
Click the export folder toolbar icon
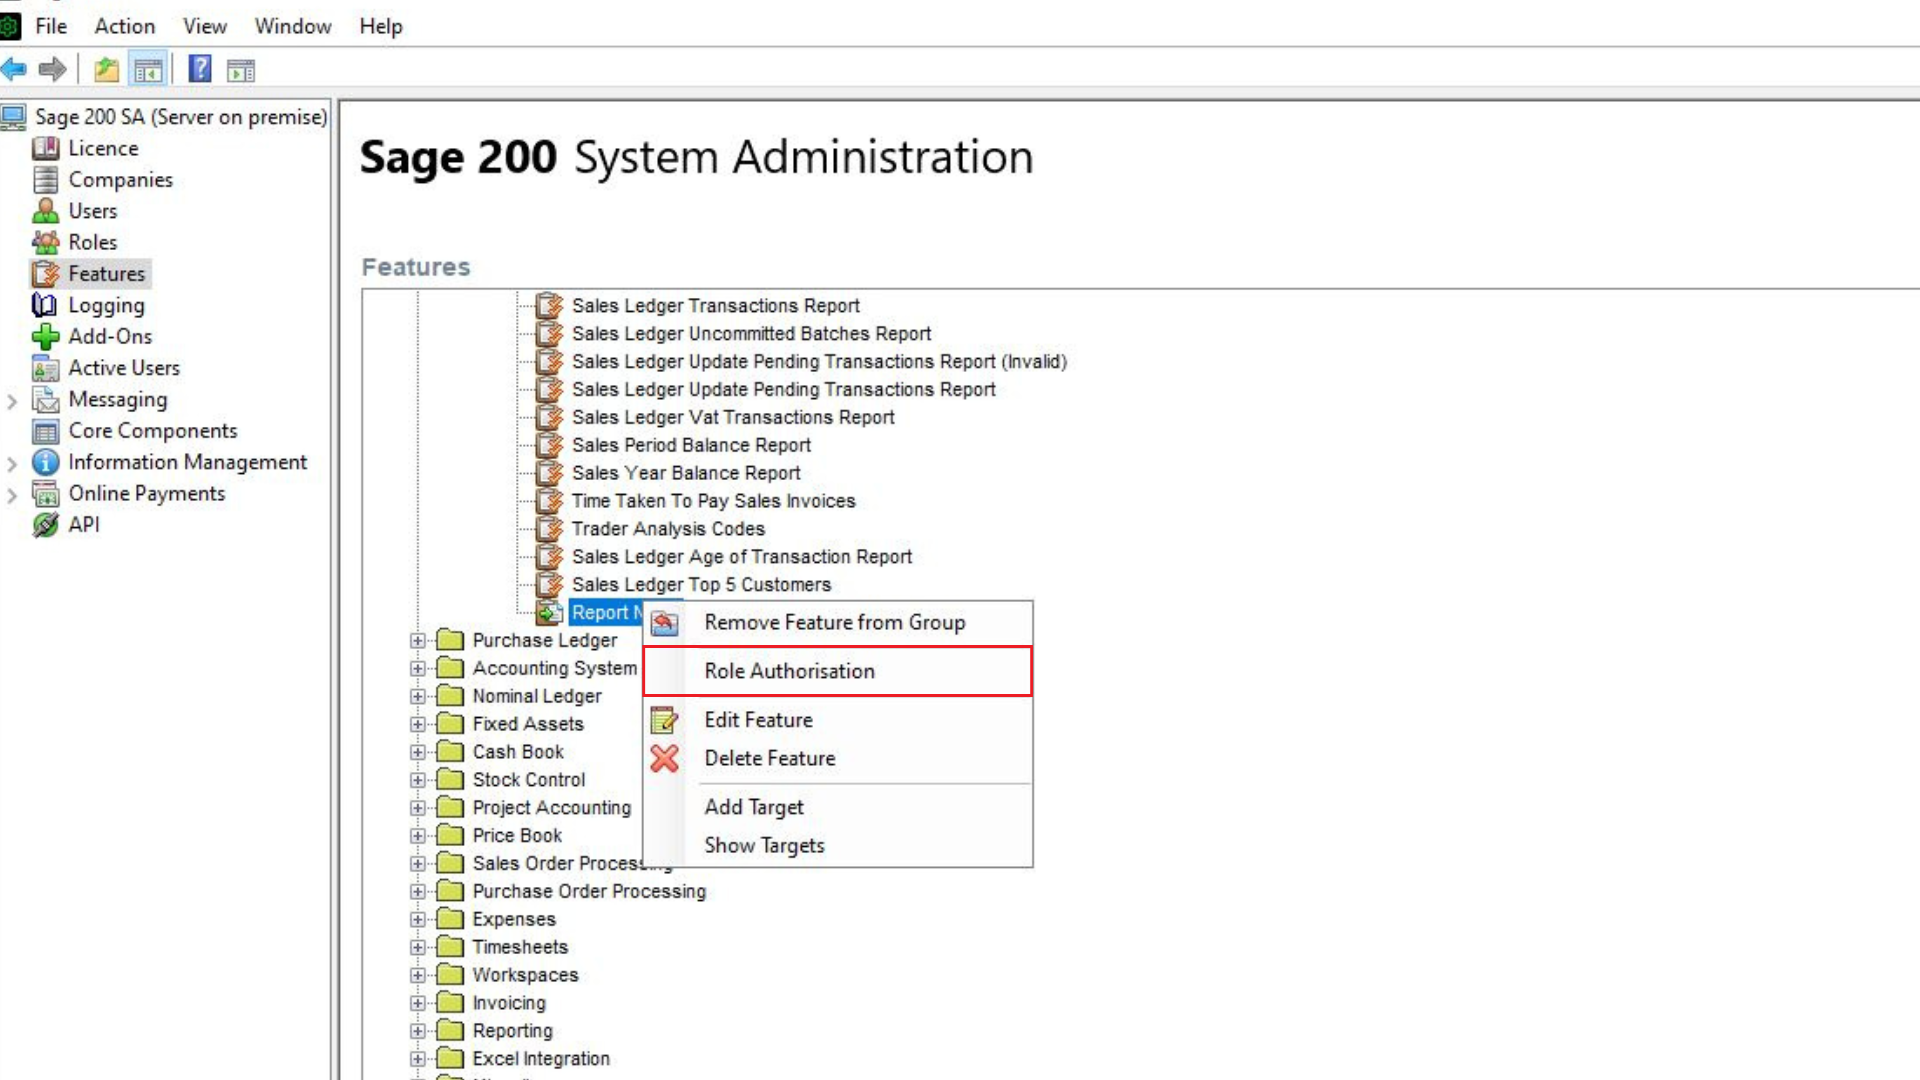105,69
